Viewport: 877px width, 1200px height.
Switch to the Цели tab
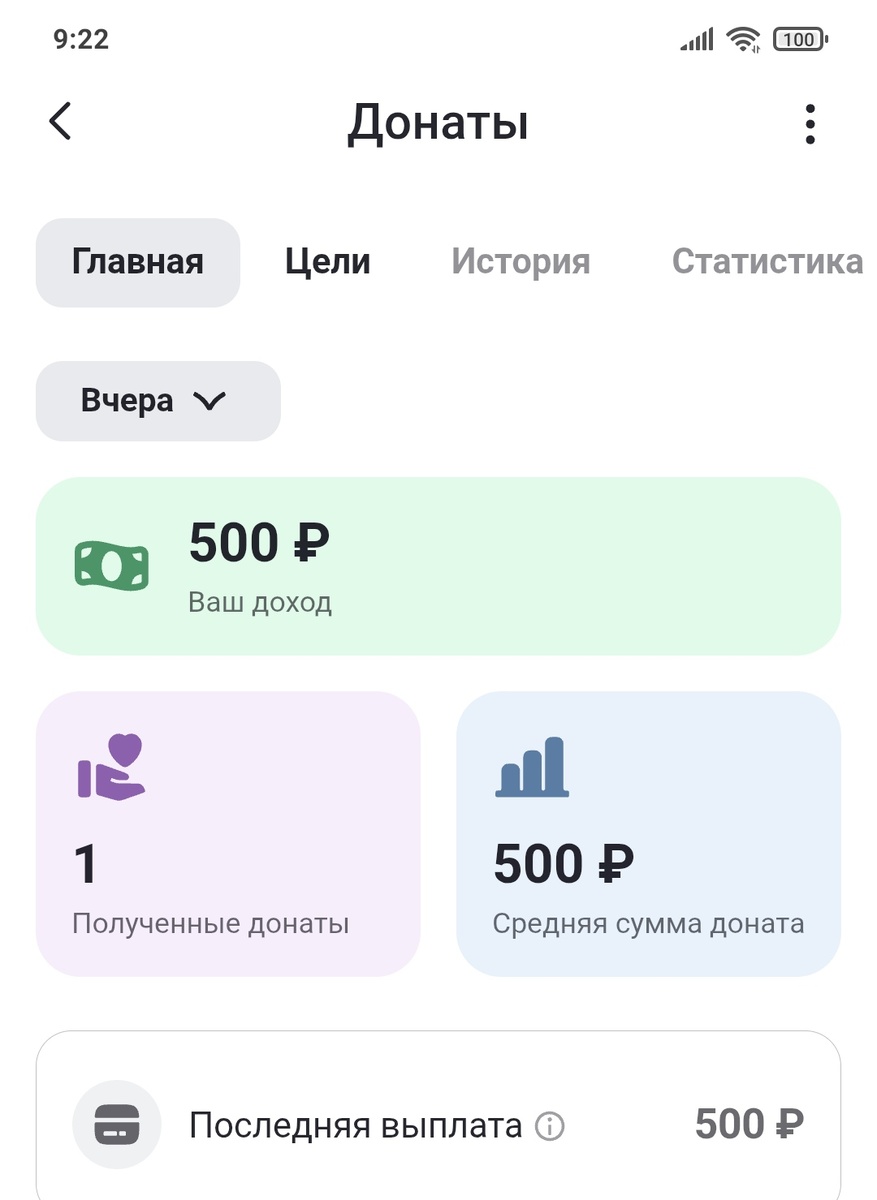pos(327,262)
